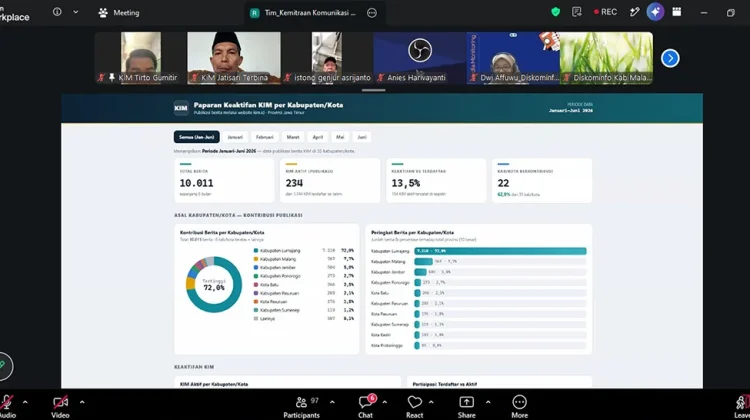Click the KIM Aktif 234 card
The image size is (750, 420).
tap(330, 180)
